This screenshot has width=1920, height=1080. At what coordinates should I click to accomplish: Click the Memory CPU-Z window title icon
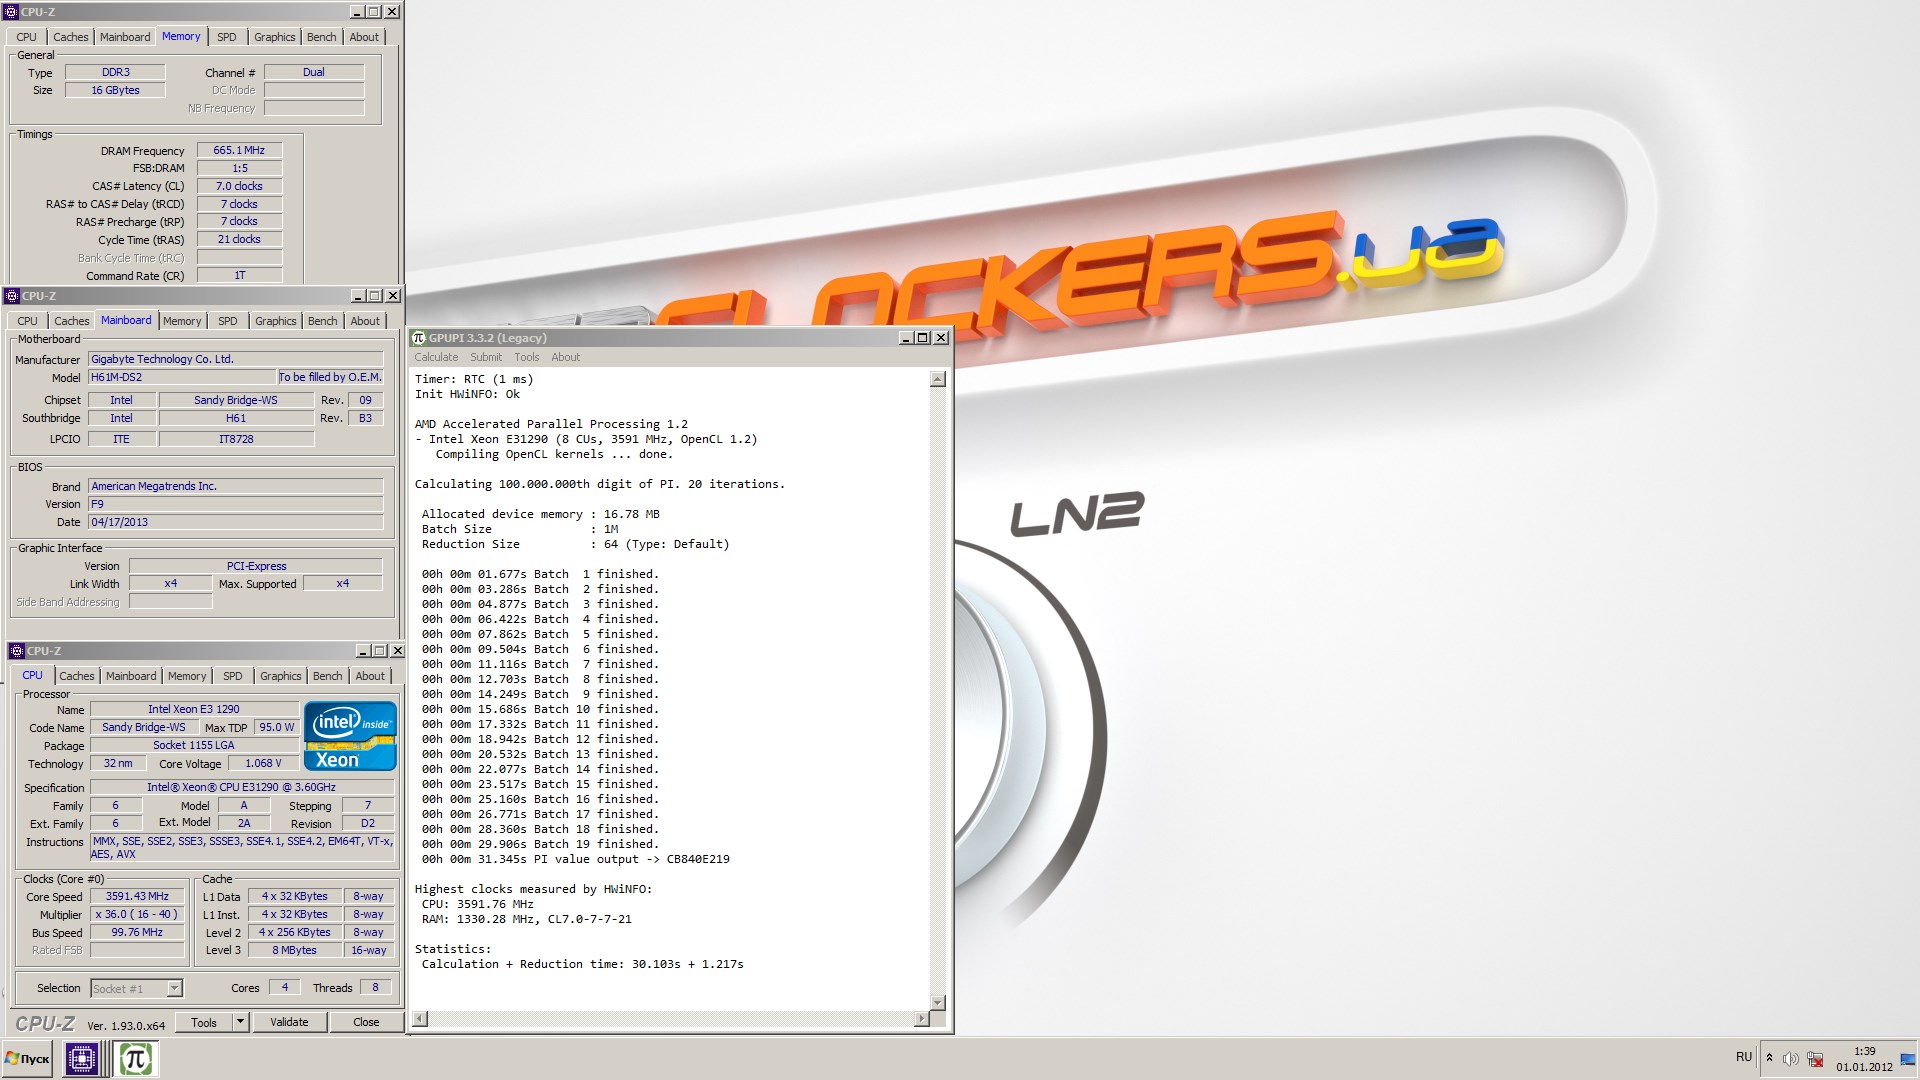tap(12, 12)
